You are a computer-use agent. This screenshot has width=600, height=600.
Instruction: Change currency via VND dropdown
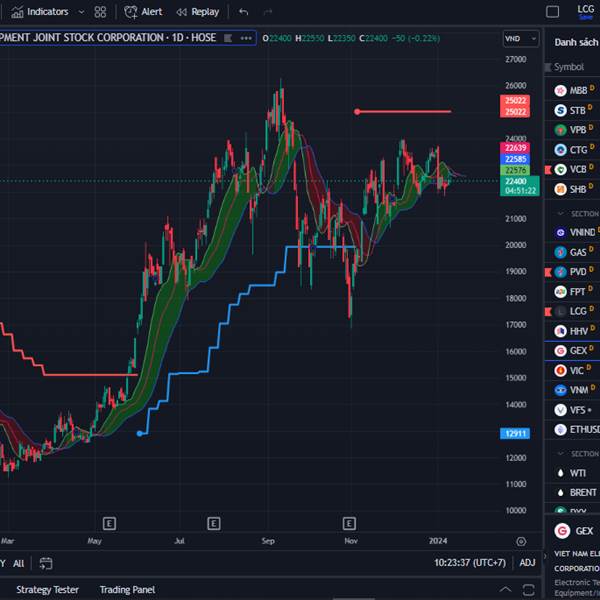tap(520, 39)
